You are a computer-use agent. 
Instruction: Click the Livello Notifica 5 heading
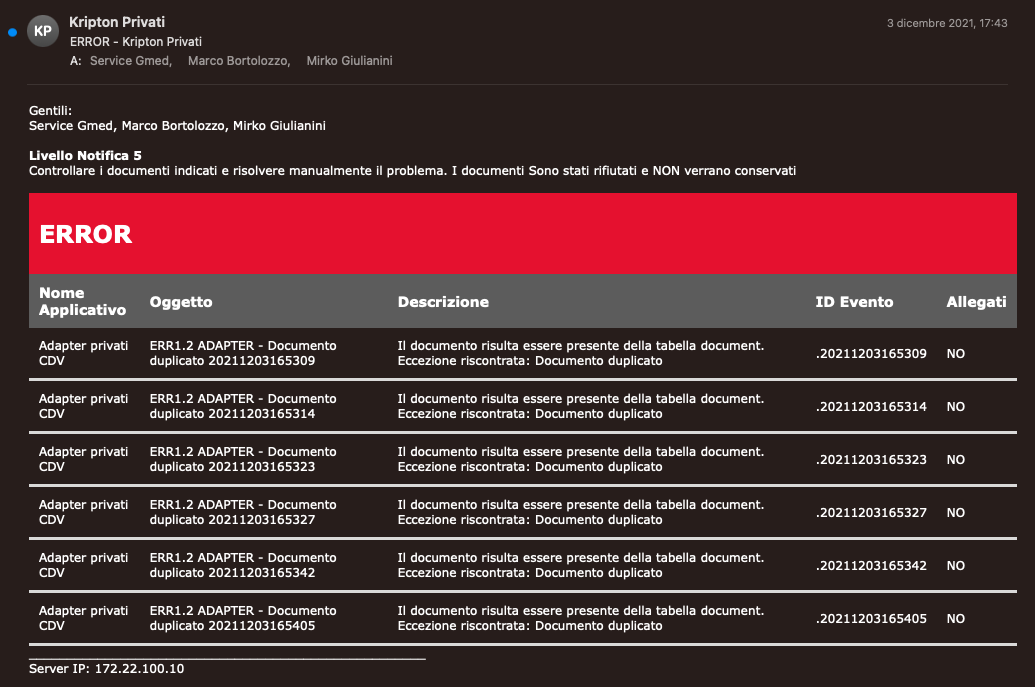(85, 156)
